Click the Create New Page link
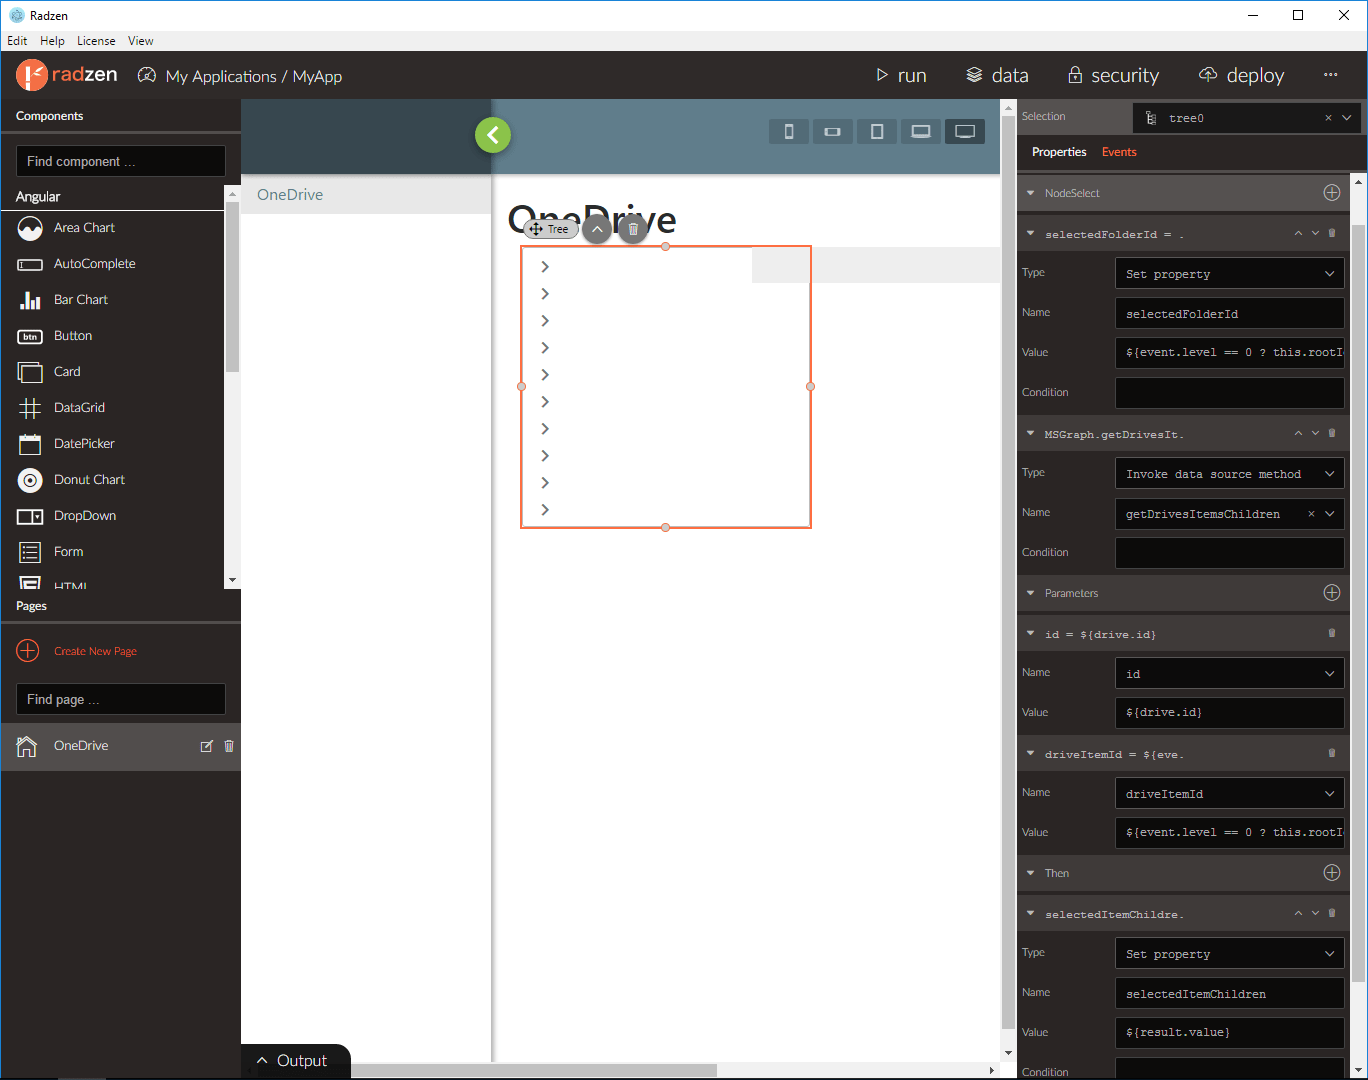 pyautogui.click(x=96, y=651)
